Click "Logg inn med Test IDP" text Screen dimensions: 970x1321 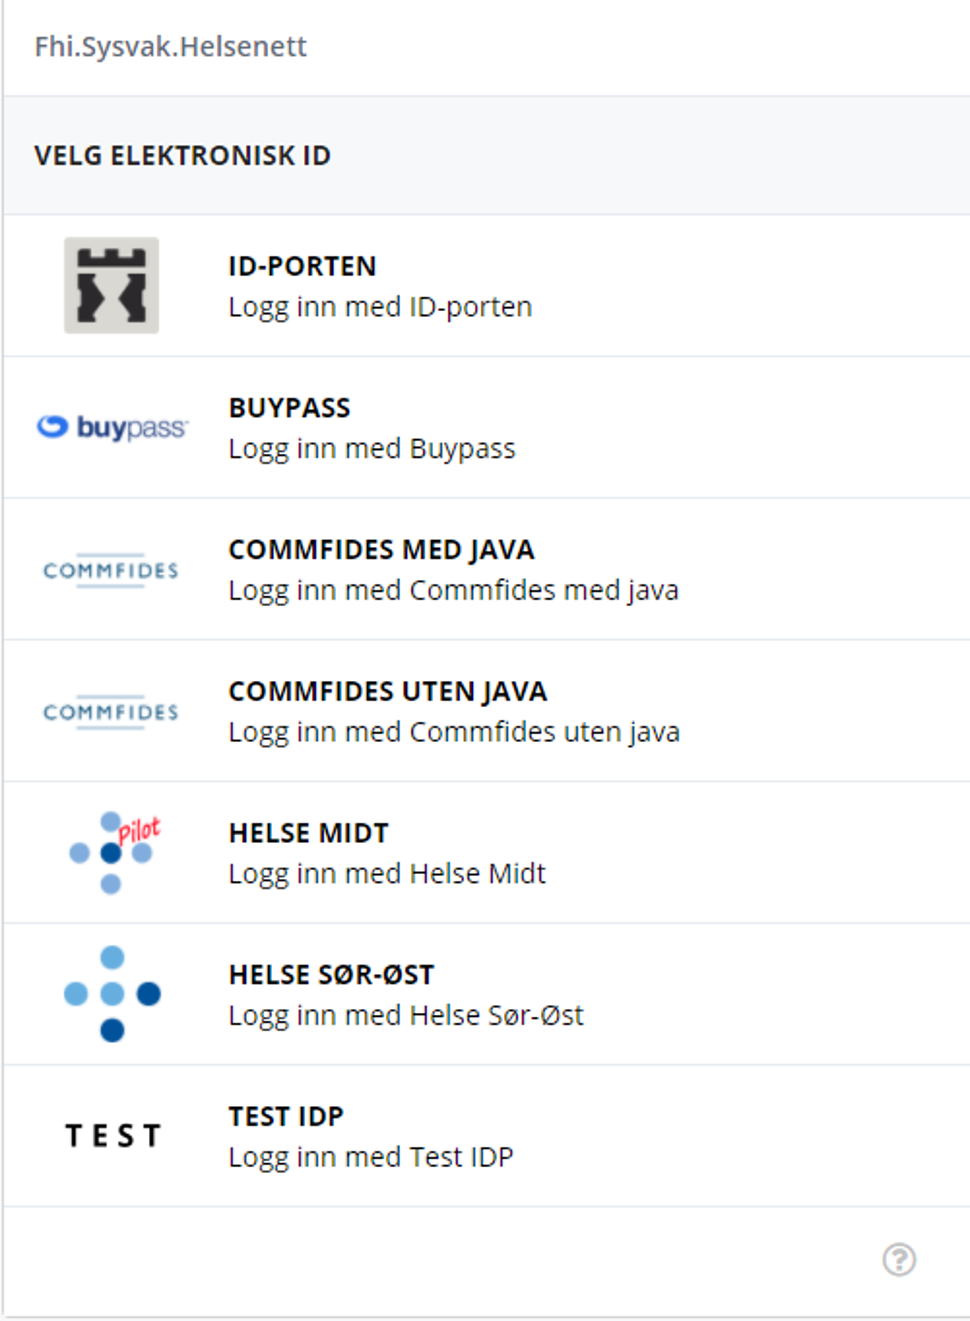371,1157
